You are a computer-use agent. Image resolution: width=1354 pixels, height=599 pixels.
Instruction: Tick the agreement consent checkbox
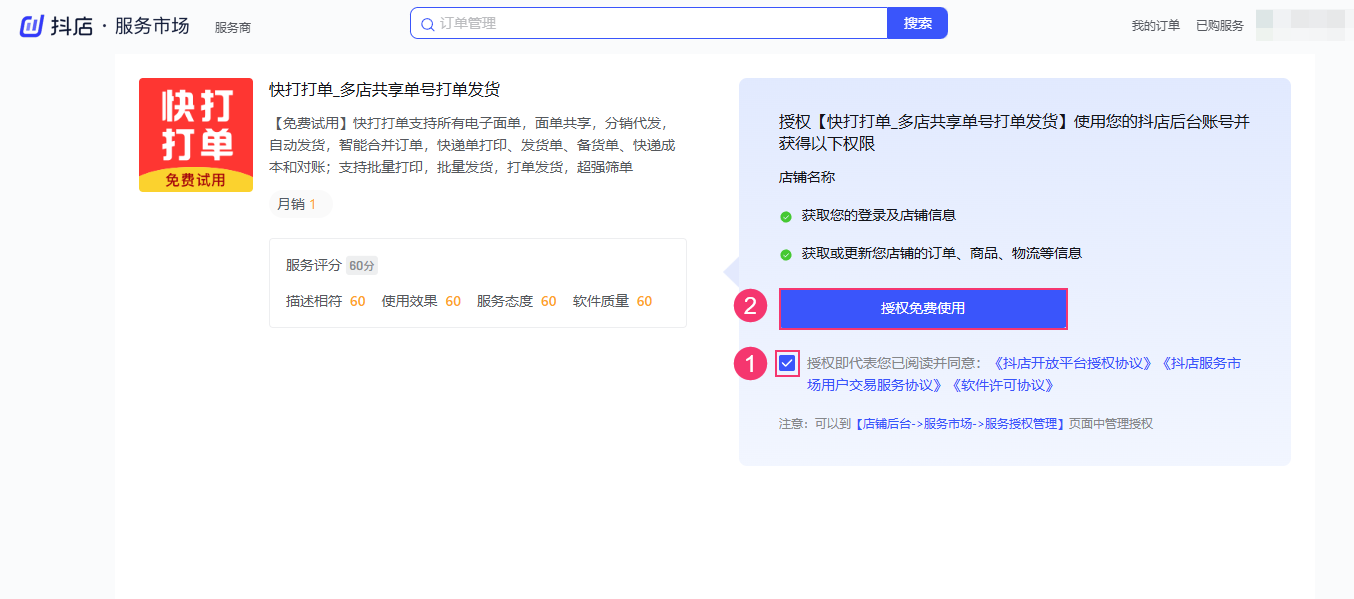(x=787, y=363)
